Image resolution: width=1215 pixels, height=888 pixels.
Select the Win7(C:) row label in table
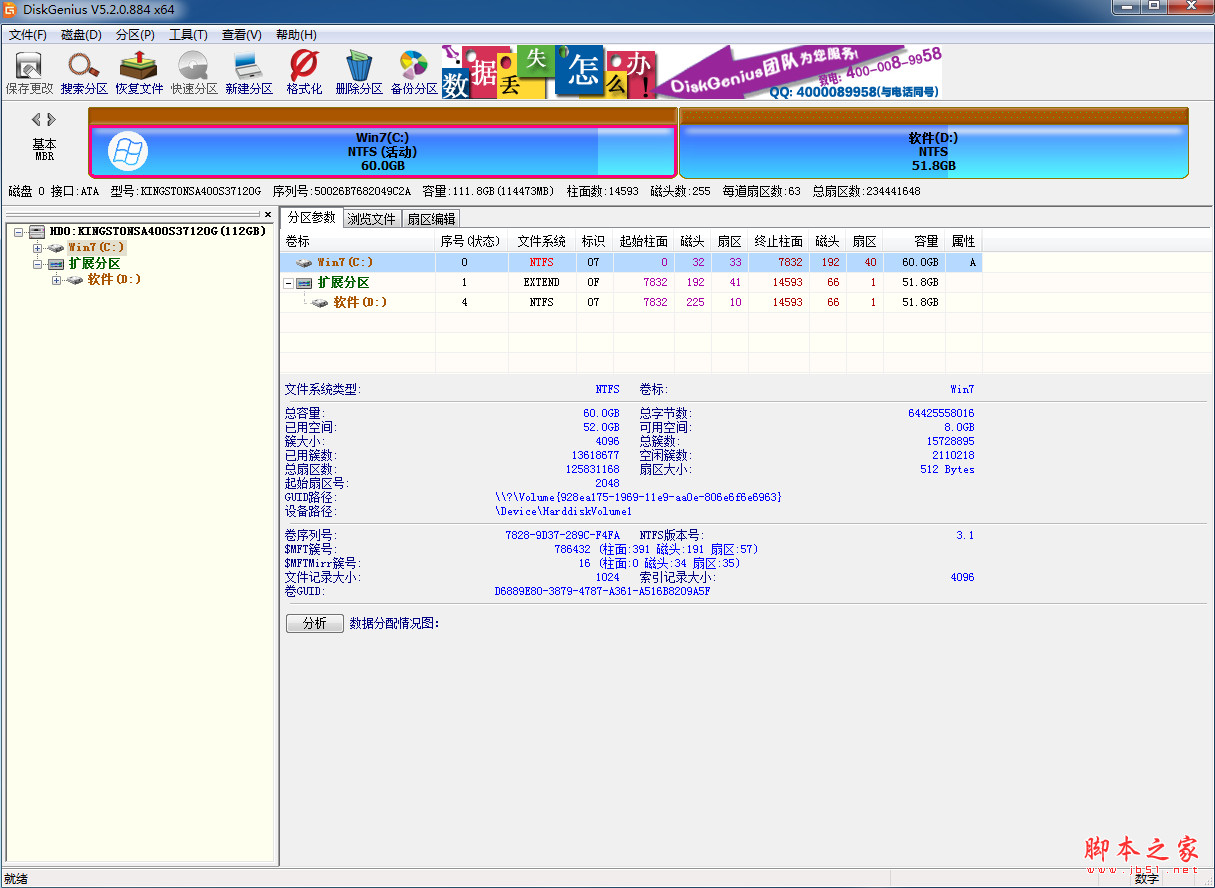pyautogui.click(x=345, y=263)
